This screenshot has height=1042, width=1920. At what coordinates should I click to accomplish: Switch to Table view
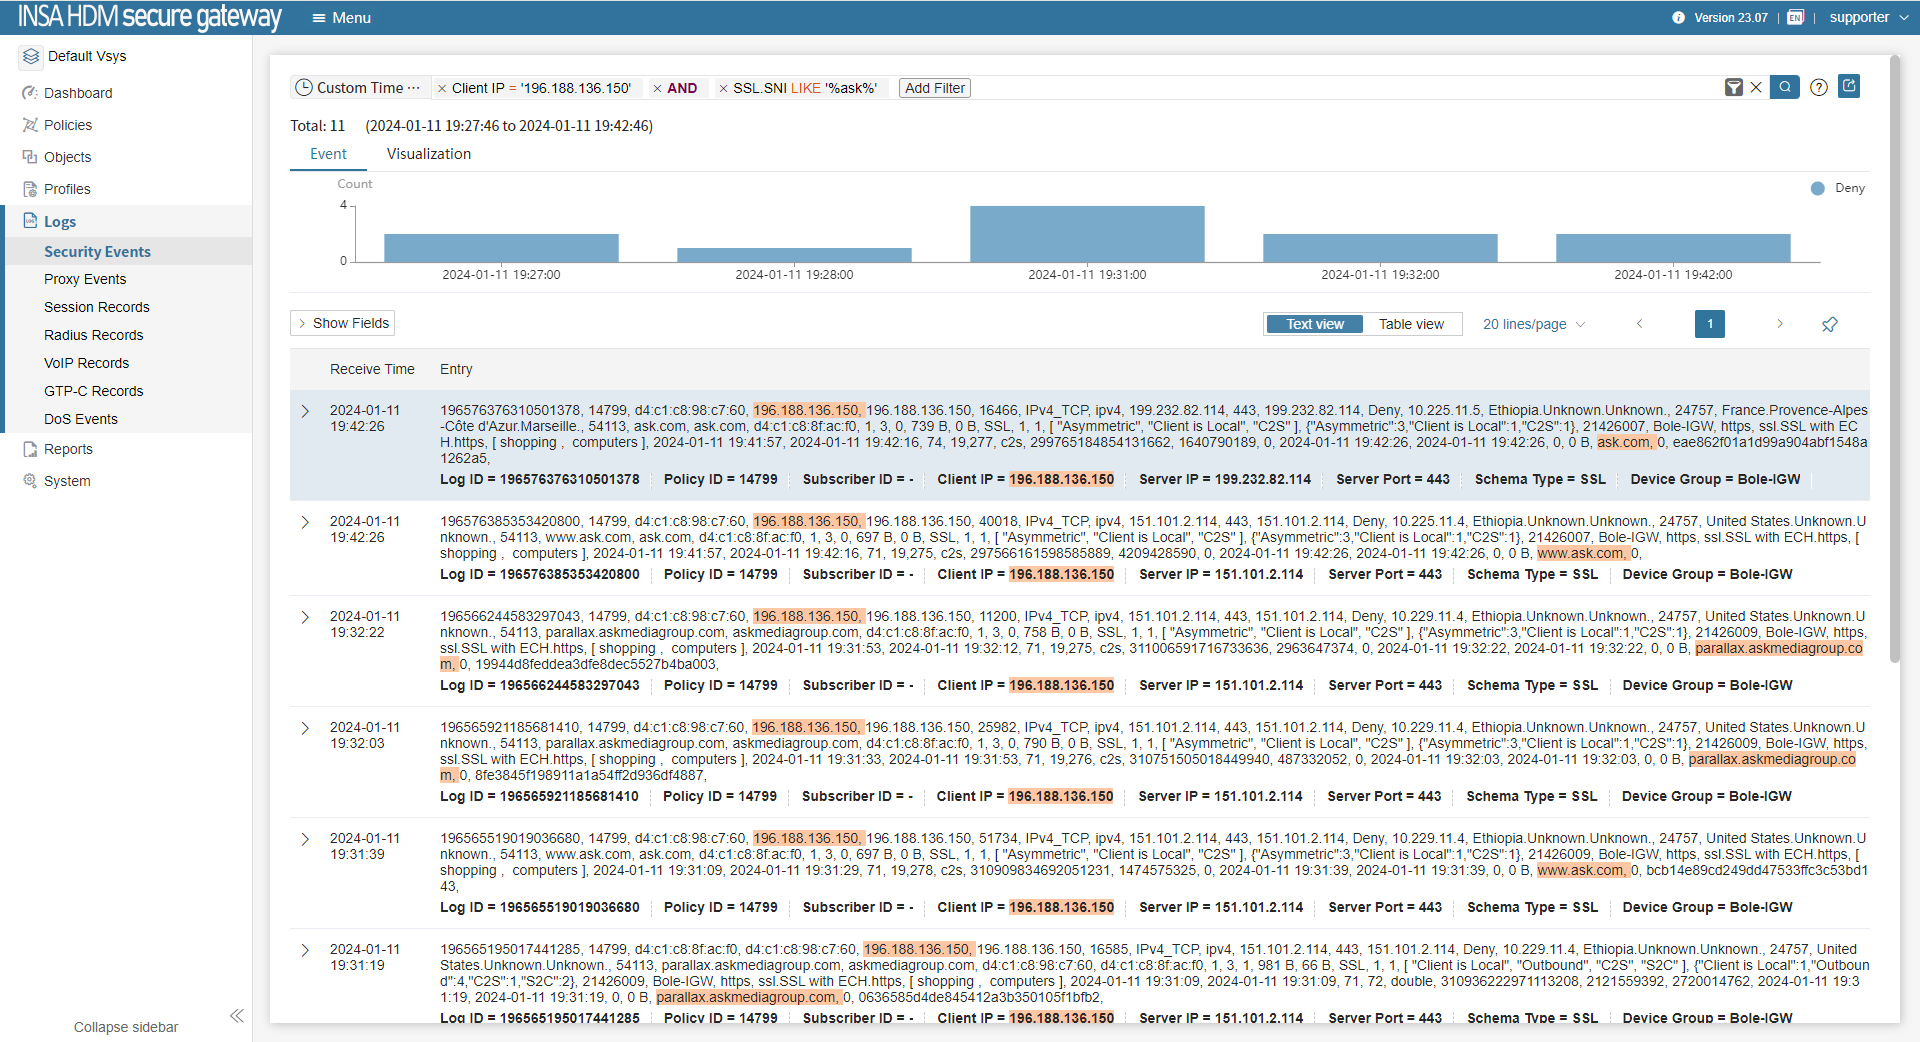coord(1411,324)
